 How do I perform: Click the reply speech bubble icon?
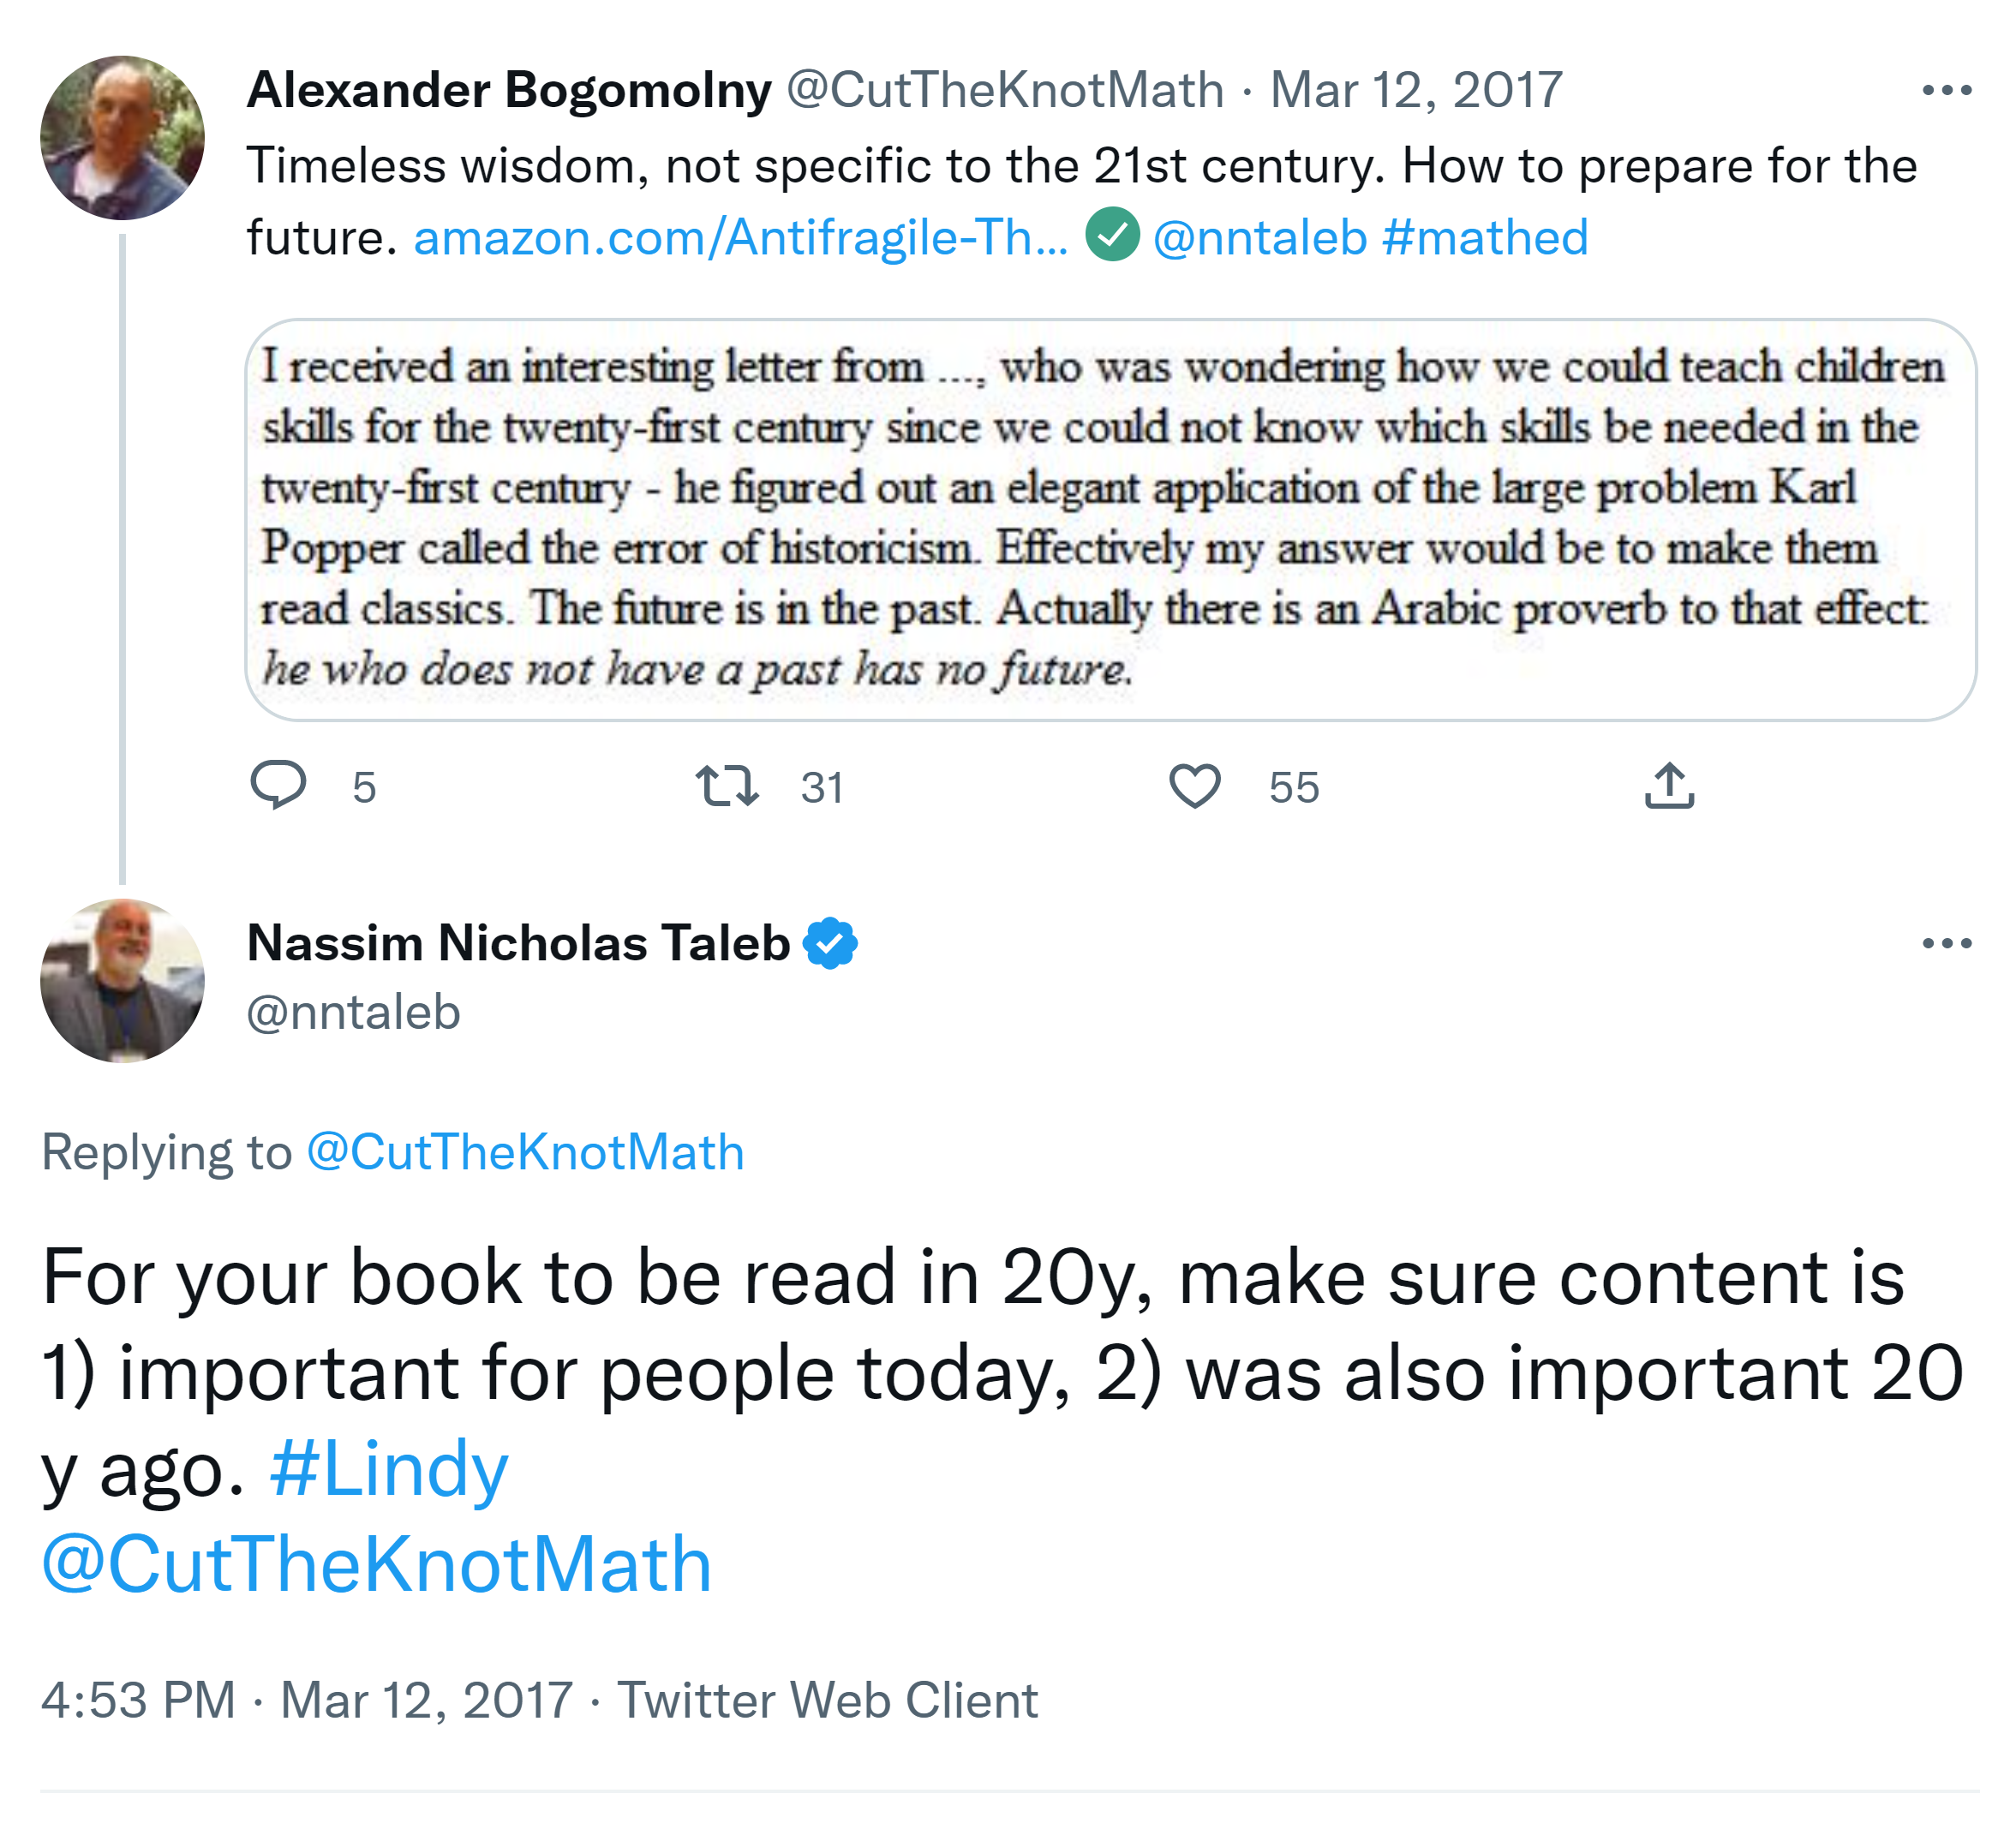(278, 785)
